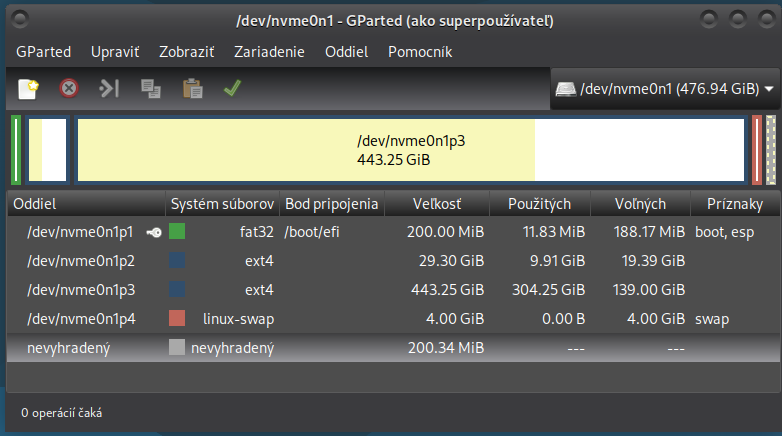The height and width of the screenshot is (436, 782).
Task: Click the key icon beside /dev/nvme0n1p1
Action: 153,232
